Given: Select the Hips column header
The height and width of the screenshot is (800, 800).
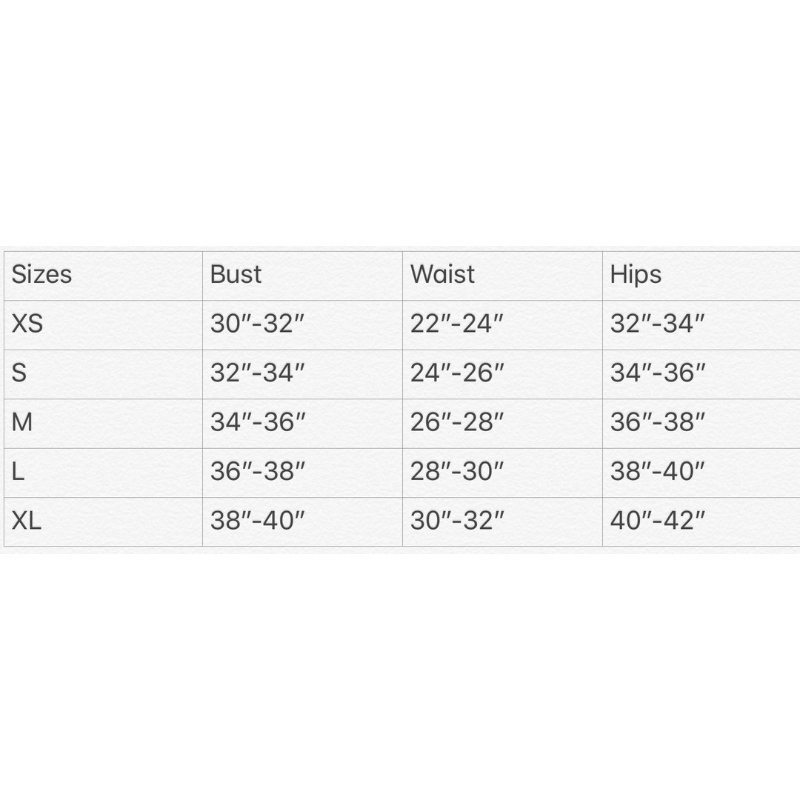Looking at the screenshot, I should point(636,275).
